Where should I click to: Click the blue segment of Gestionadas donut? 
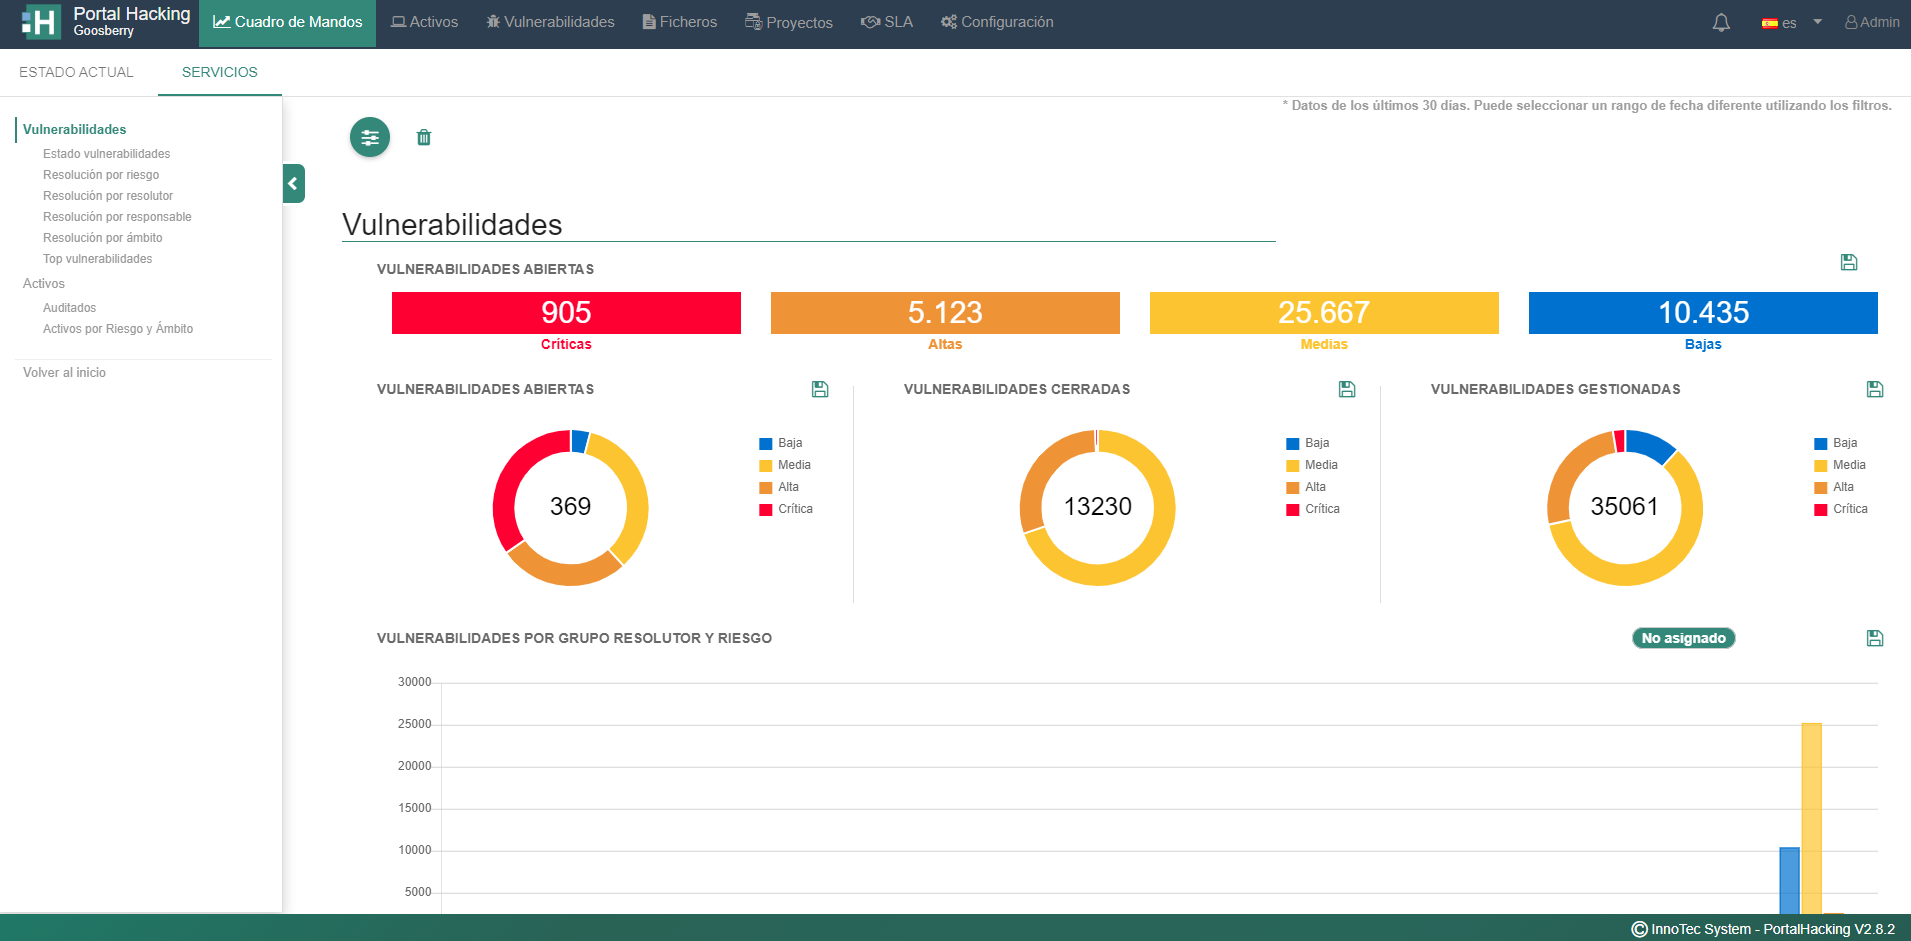click(1654, 444)
